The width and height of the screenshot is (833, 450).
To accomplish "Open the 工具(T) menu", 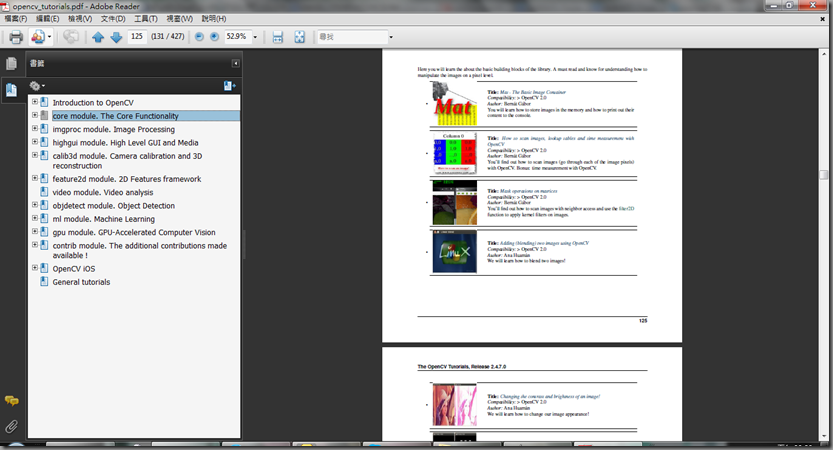I will coord(146,19).
